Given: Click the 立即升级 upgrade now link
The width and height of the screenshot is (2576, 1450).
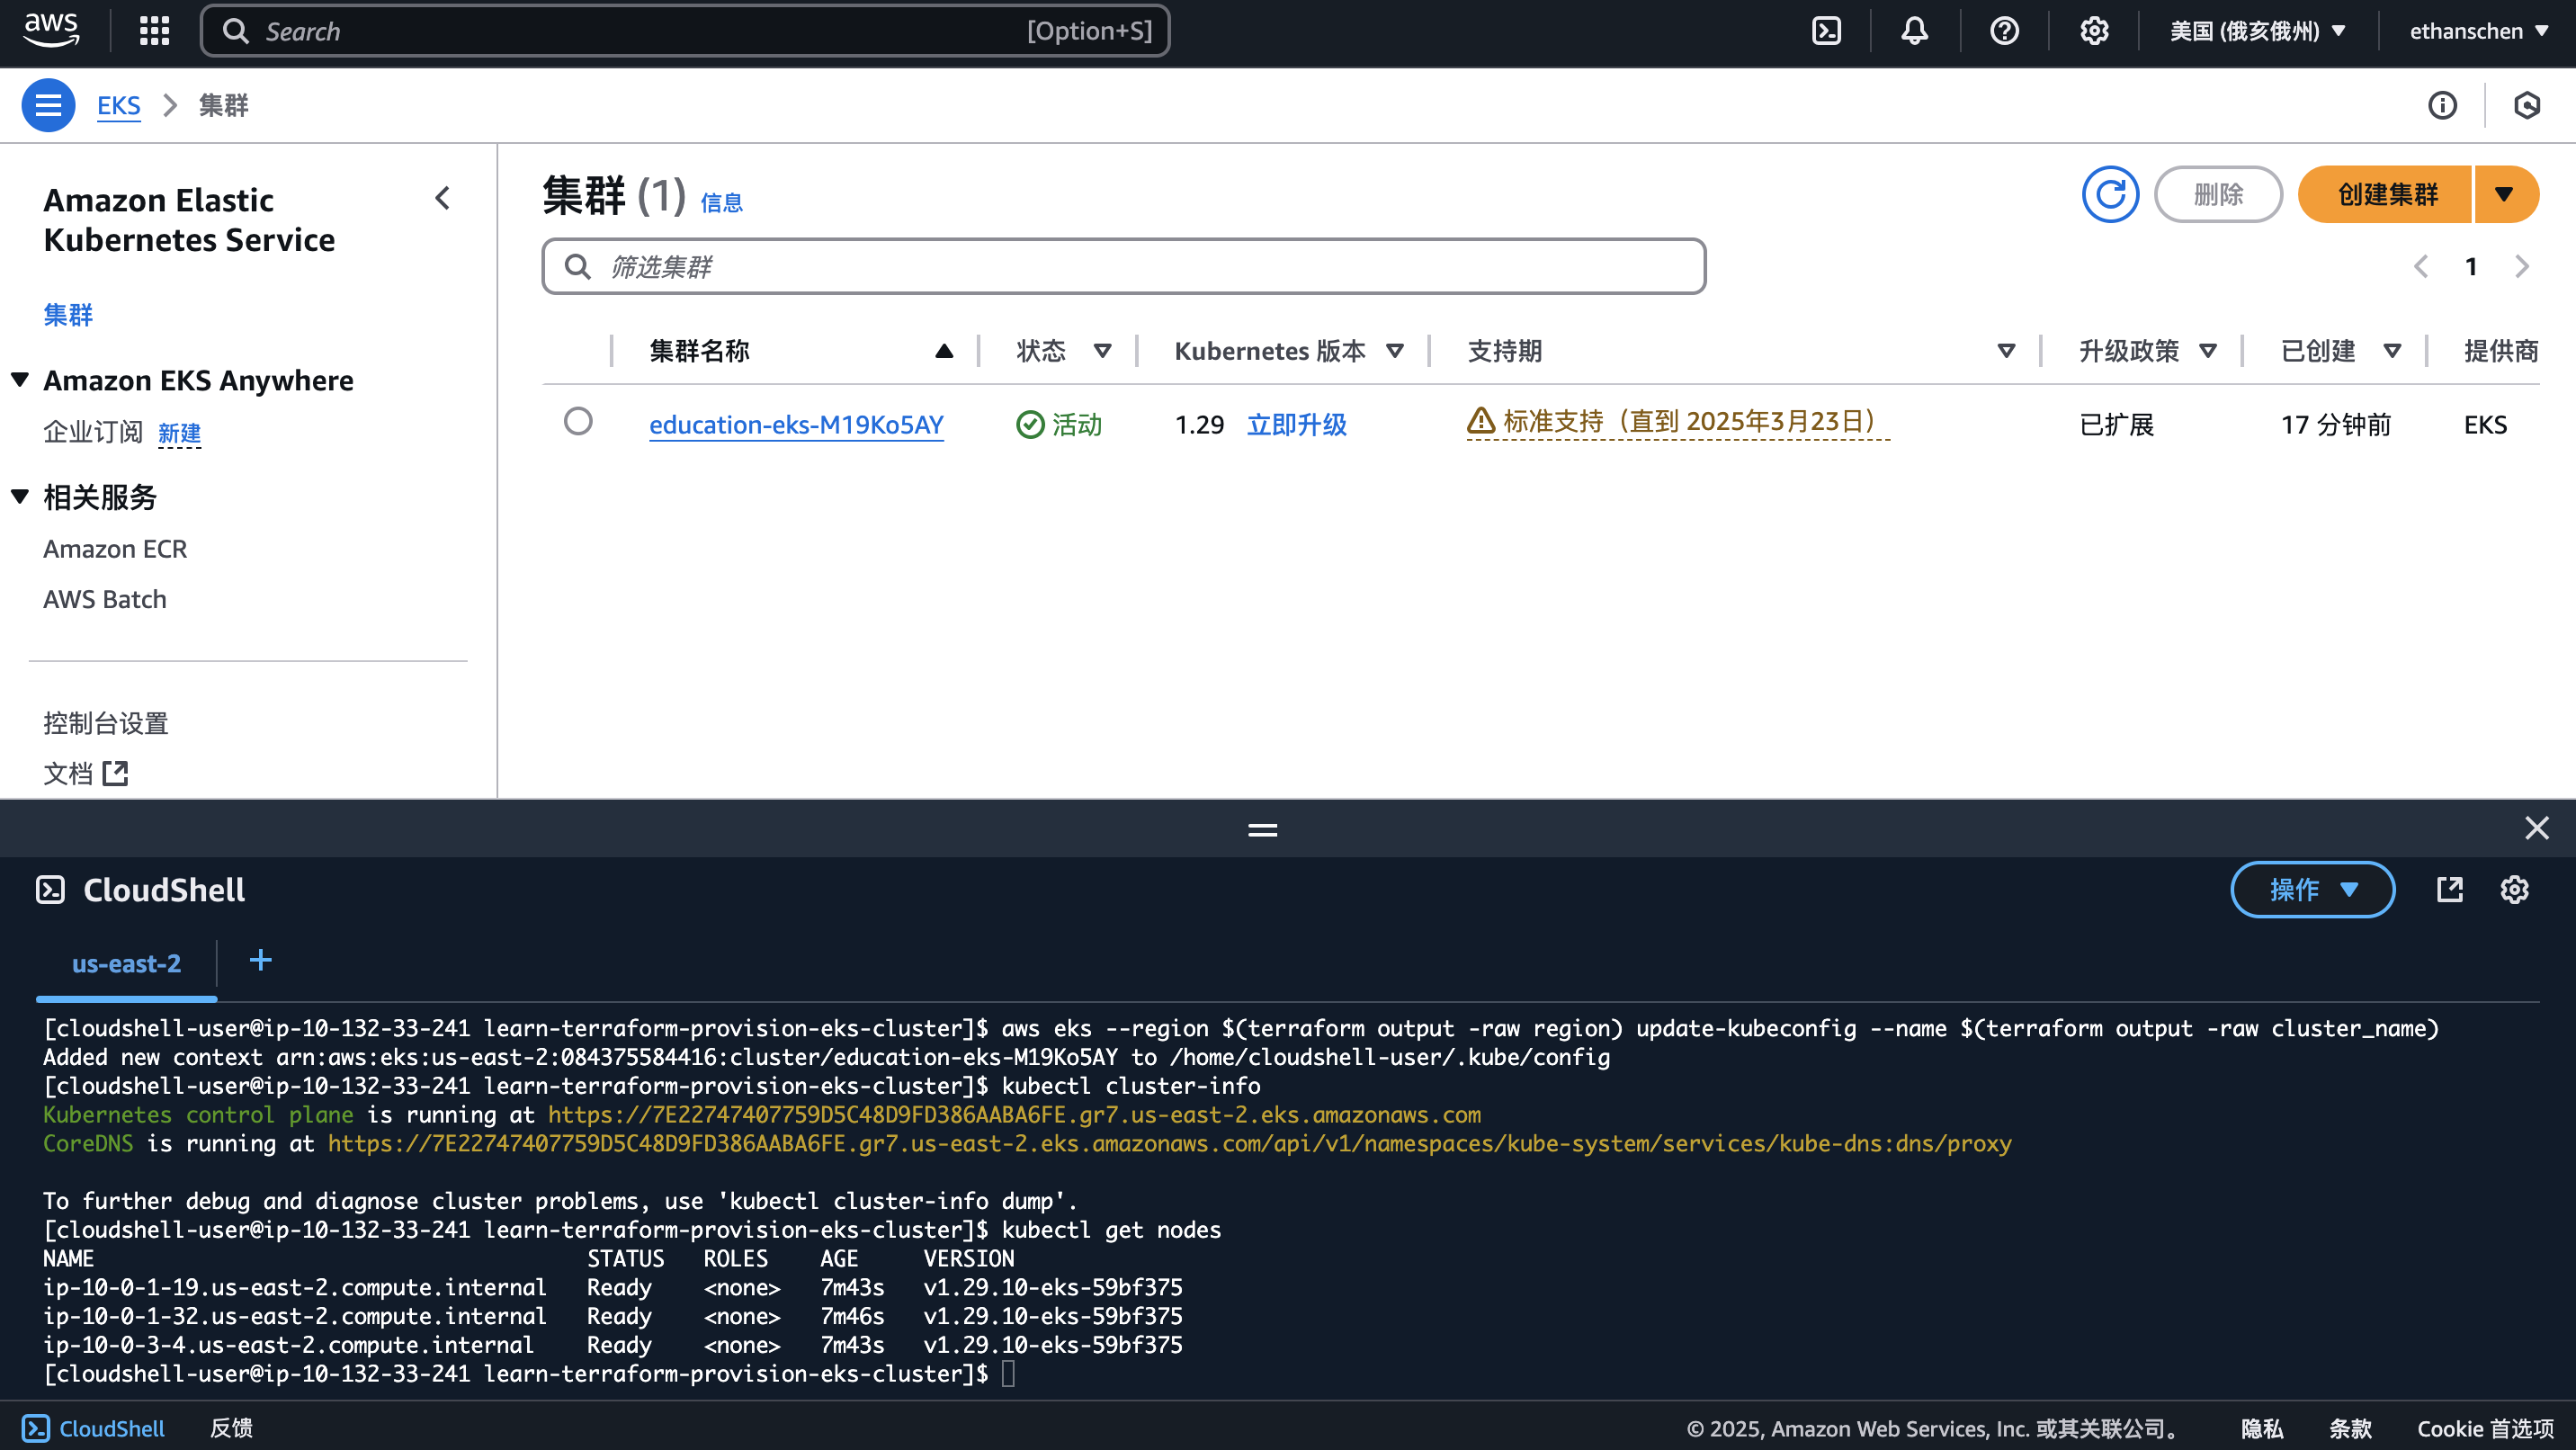Looking at the screenshot, I should (1296, 425).
